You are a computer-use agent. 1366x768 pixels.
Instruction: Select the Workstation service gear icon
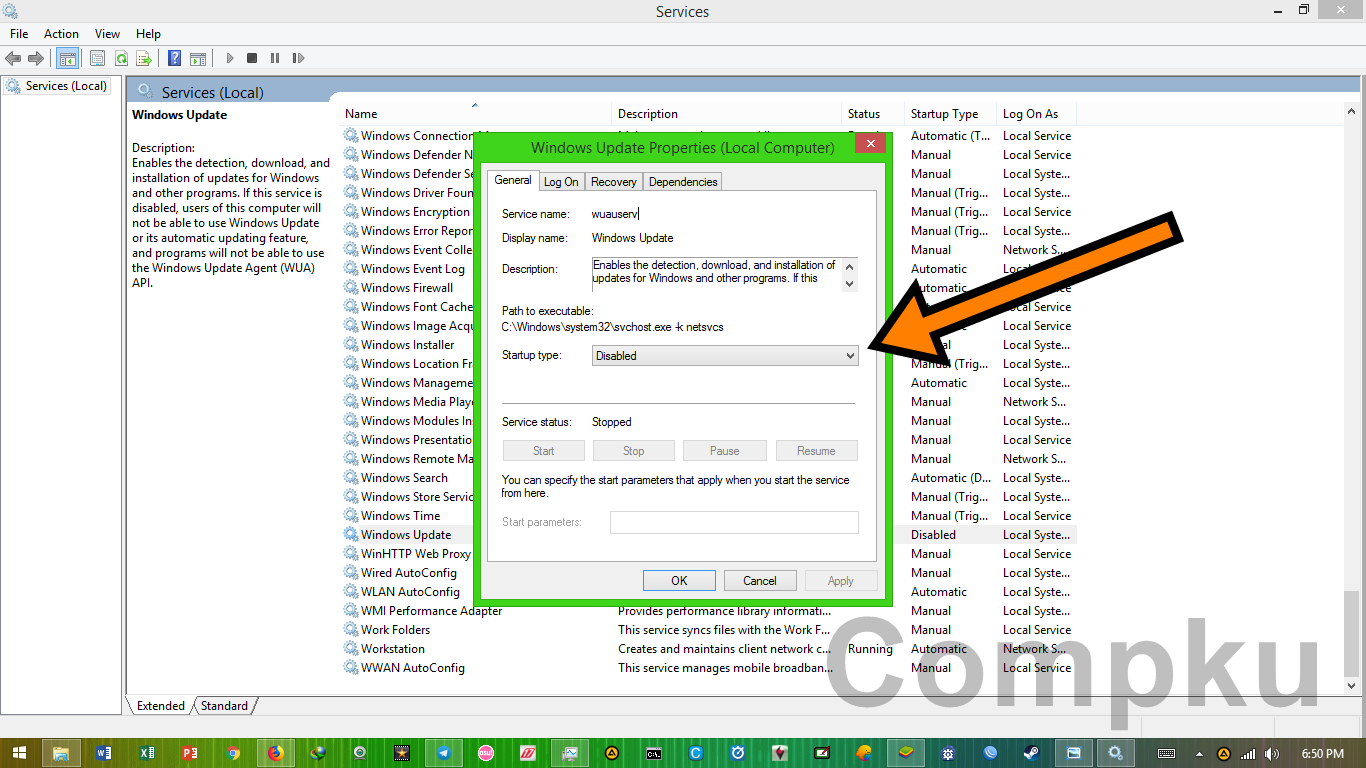coord(351,649)
